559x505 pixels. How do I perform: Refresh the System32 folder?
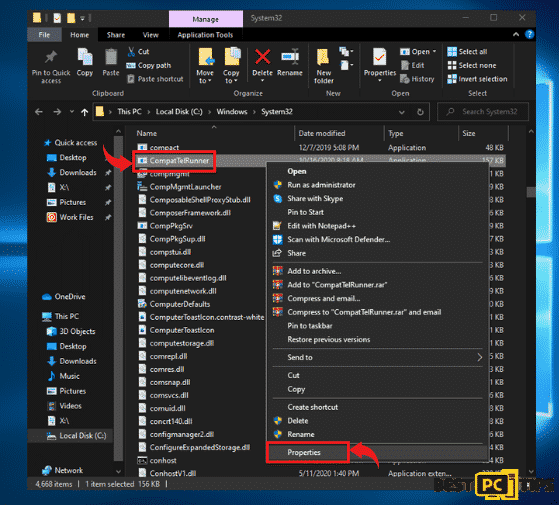(420, 112)
